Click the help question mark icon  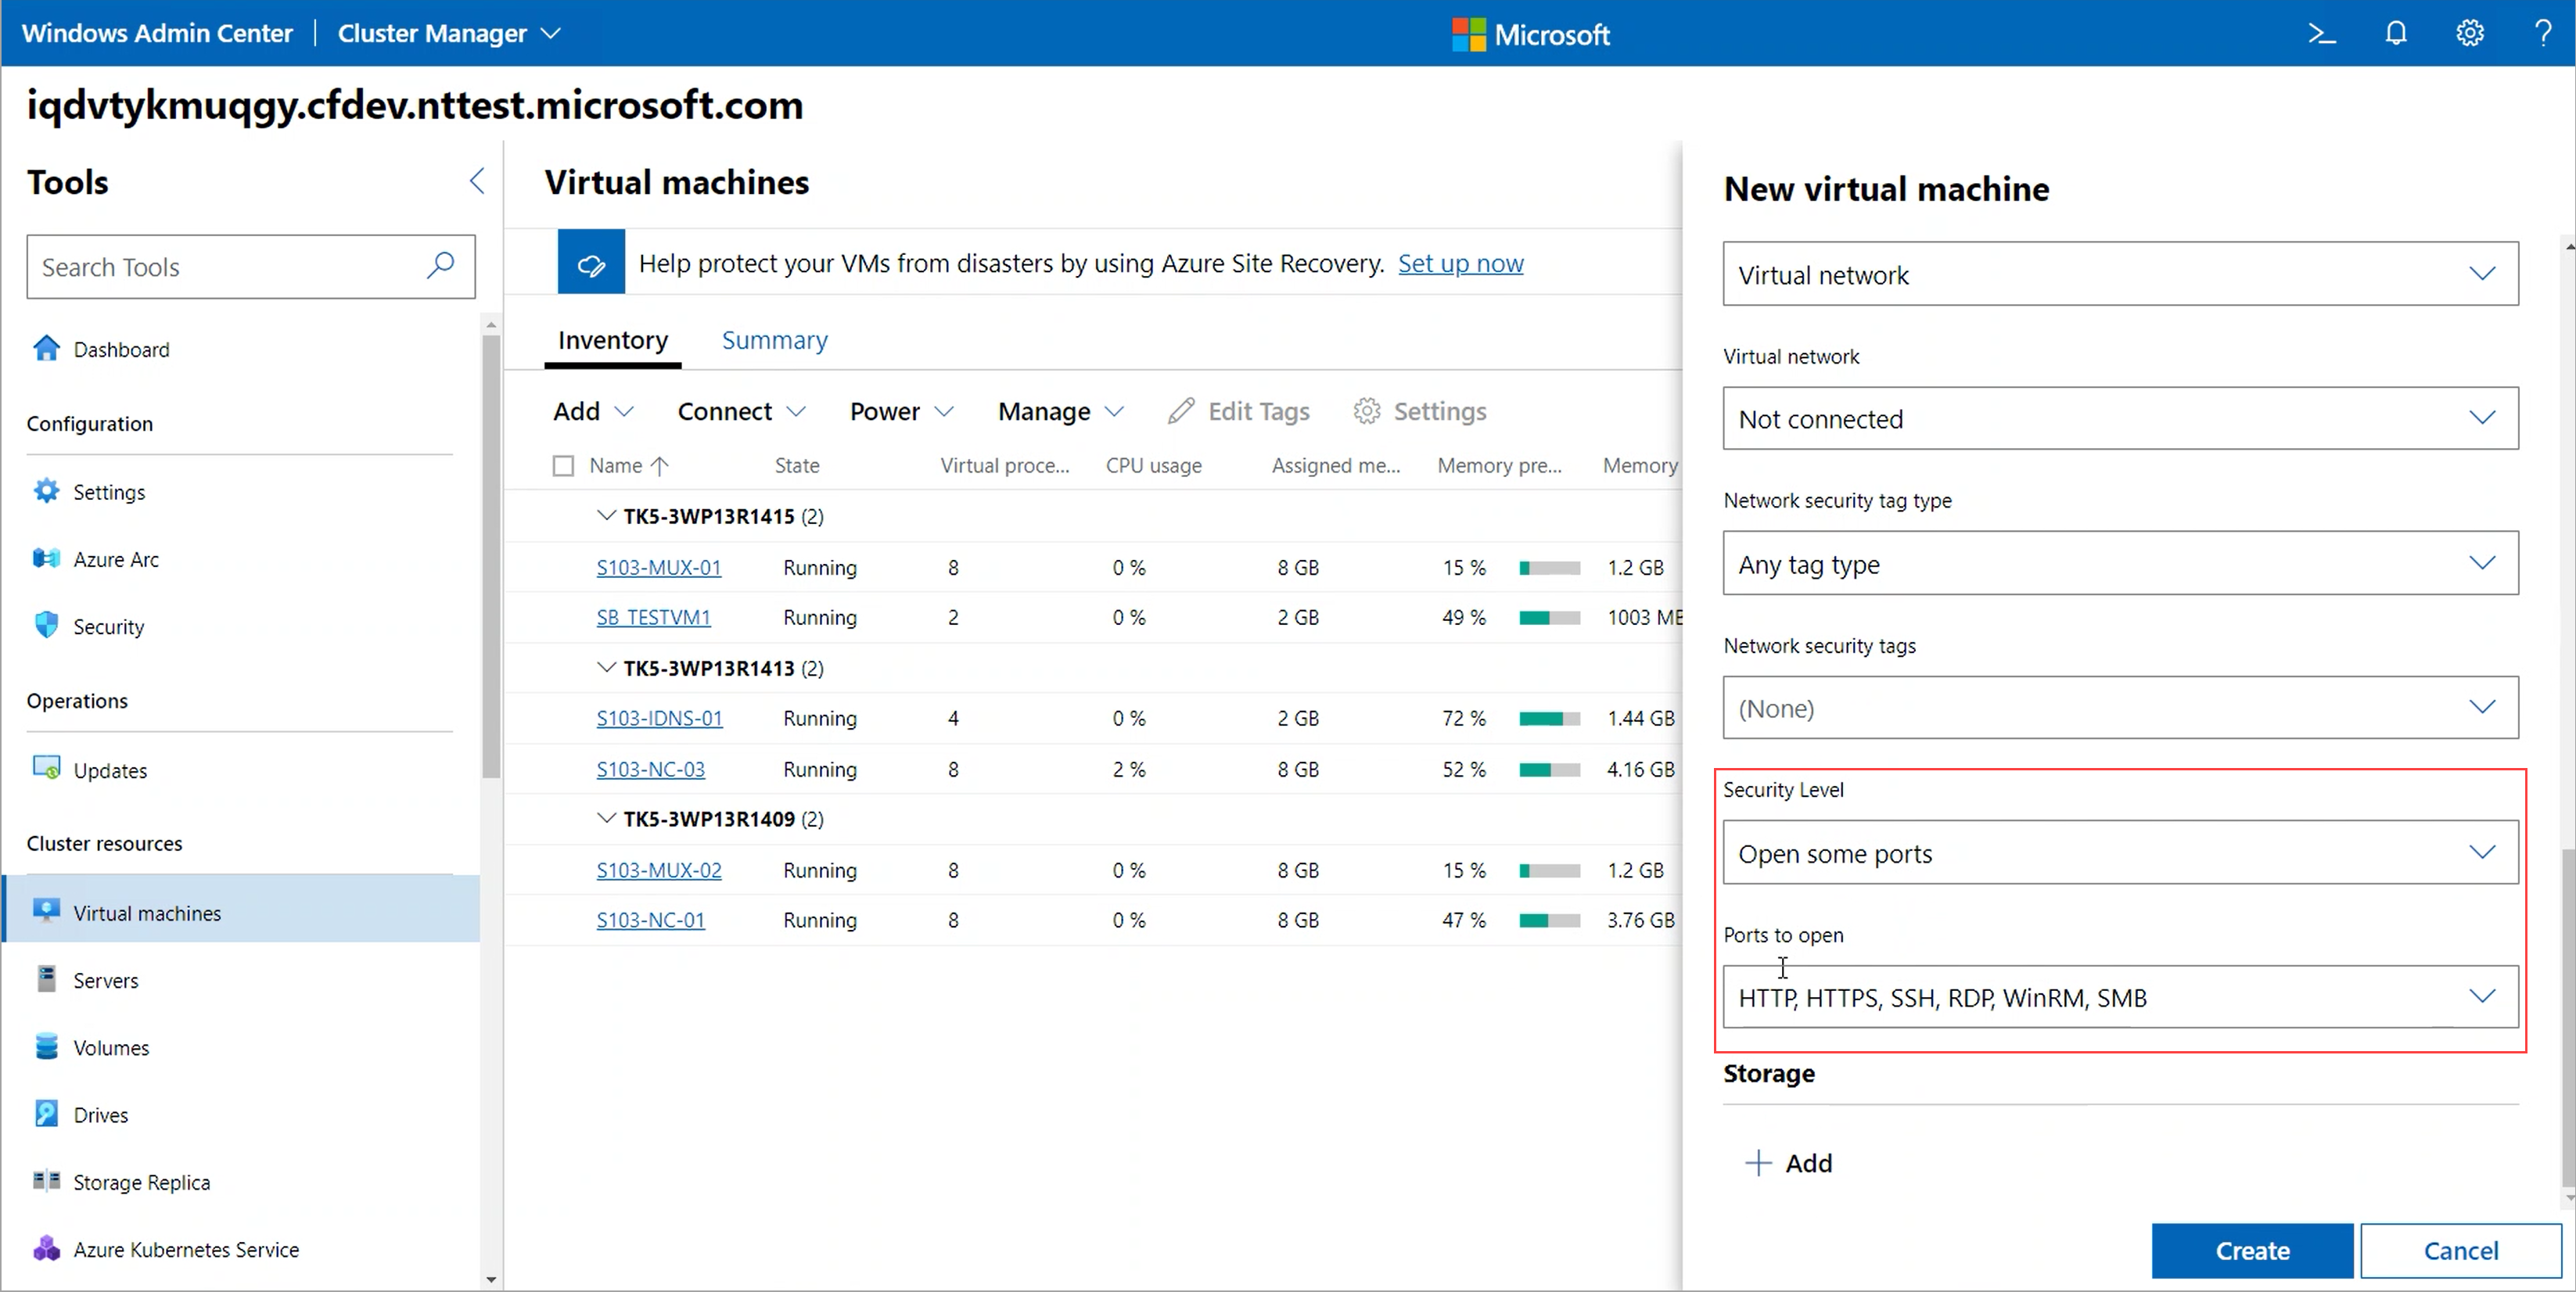[x=2542, y=34]
